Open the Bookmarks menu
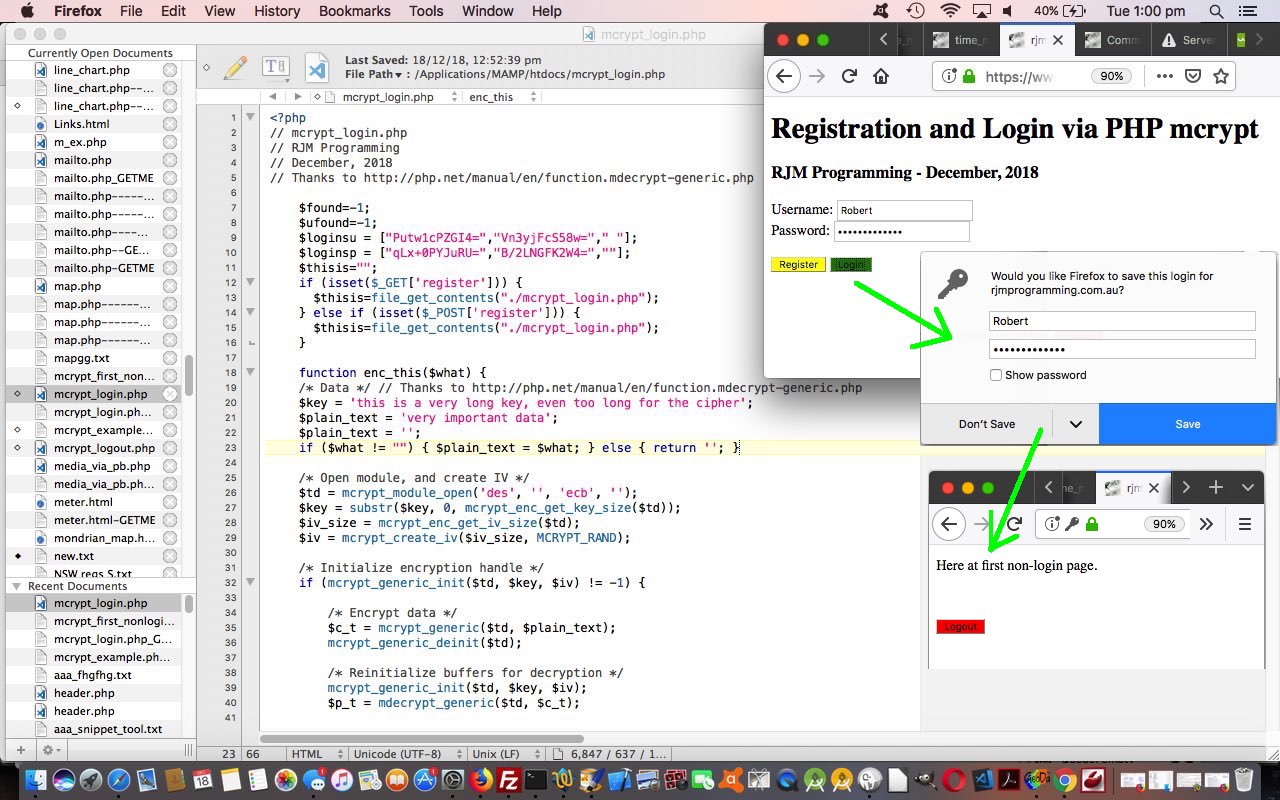1280x800 pixels. coord(354,11)
